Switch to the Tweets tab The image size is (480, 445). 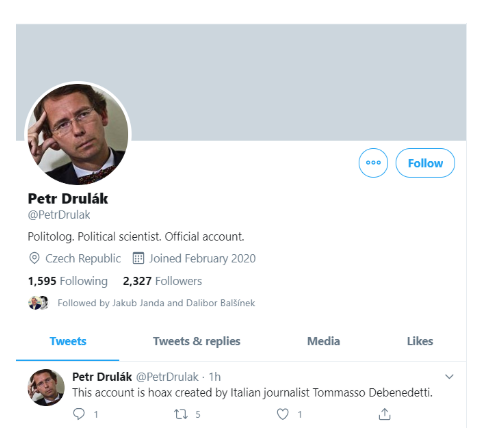(68, 341)
